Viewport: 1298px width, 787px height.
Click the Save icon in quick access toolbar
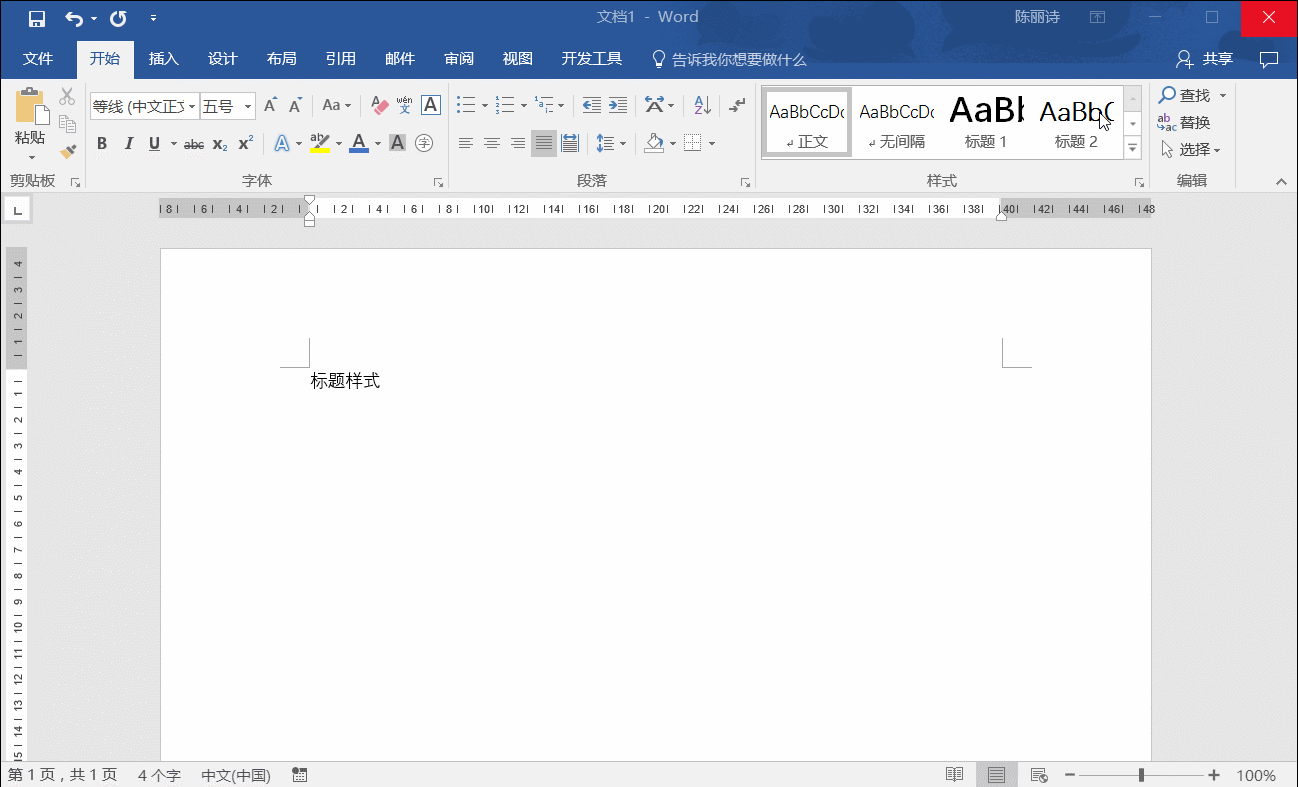pyautogui.click(x=37, y=18)
